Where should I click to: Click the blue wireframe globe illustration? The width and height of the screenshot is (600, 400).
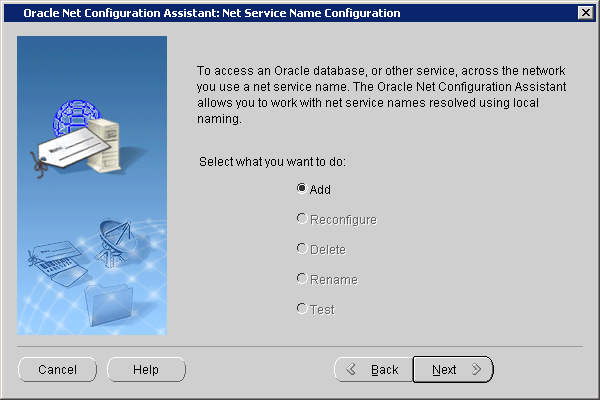[76, 116]
